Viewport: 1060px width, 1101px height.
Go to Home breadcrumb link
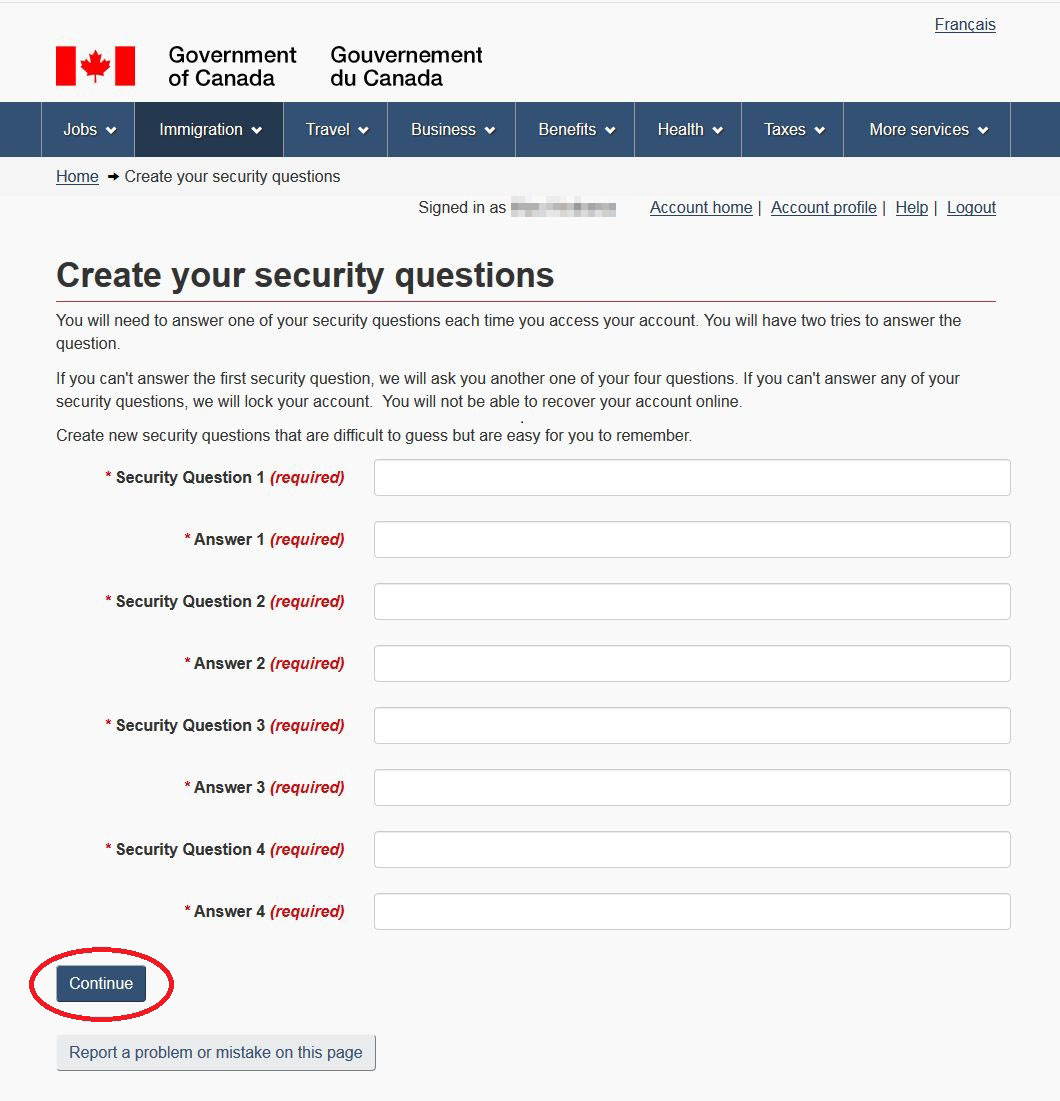coord(77,176)
